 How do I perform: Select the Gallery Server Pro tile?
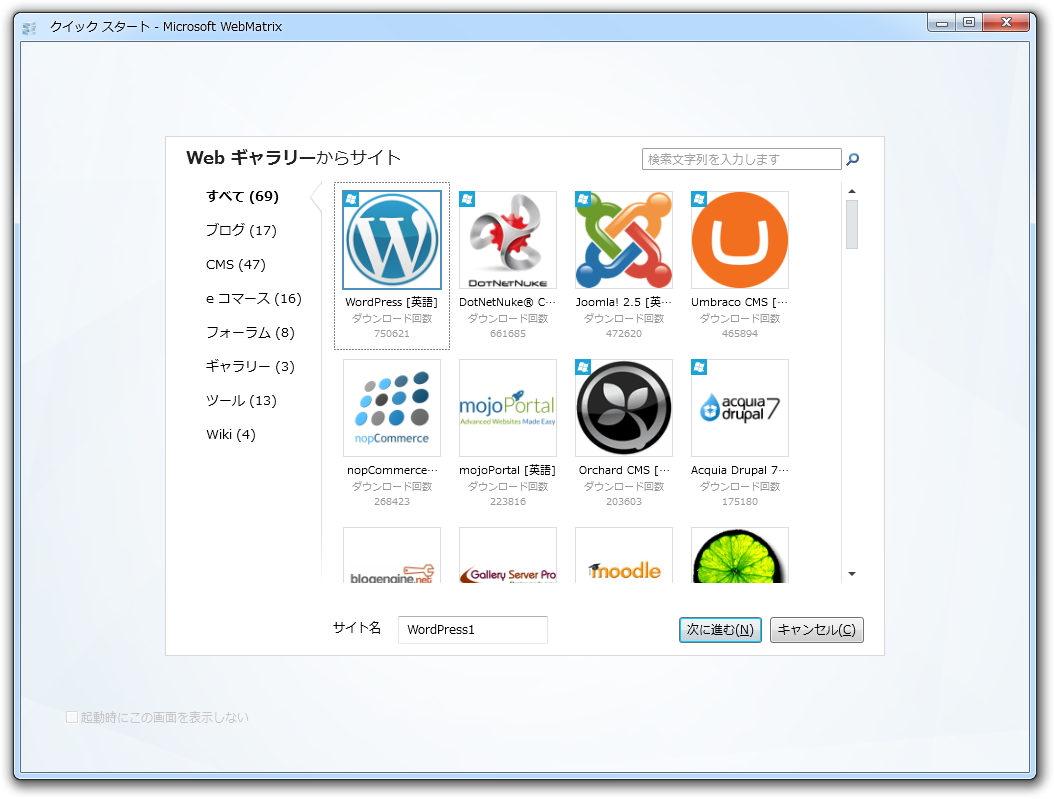point(507,555)
